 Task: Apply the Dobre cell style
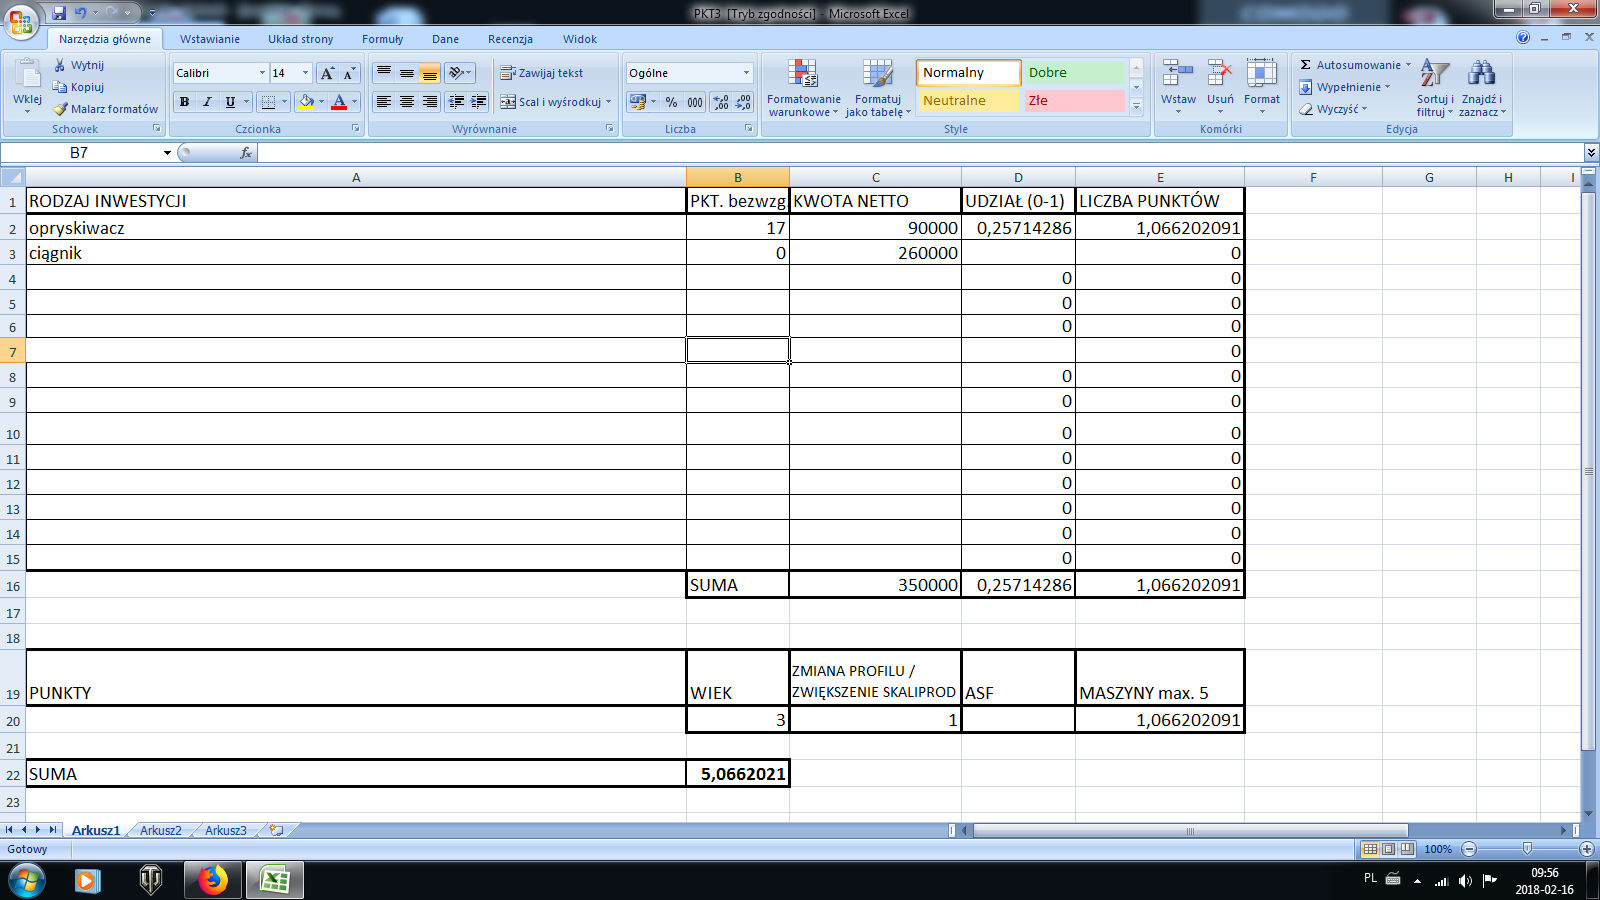tap(1075, 73)
